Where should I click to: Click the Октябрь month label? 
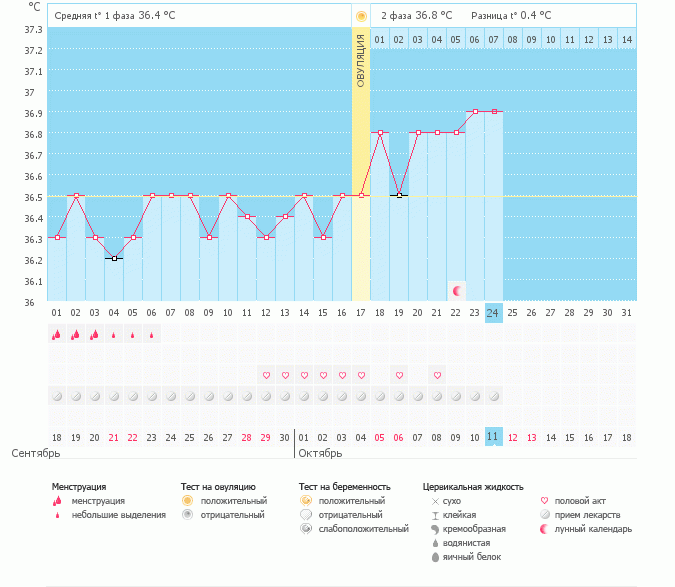pyautogui.click(x=320, y=453)
